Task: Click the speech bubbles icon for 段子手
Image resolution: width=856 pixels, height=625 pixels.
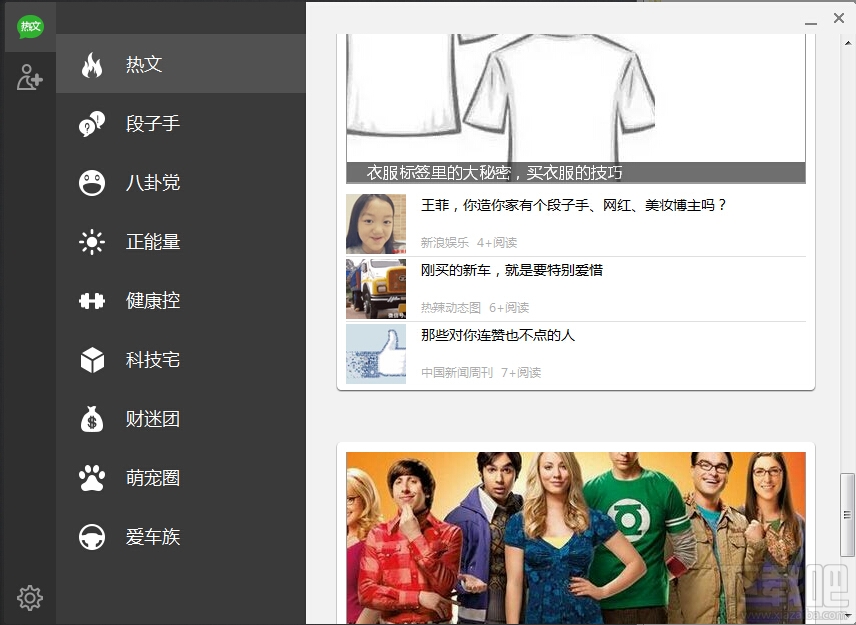Action: pyautogui.click(x=92, y=124)
